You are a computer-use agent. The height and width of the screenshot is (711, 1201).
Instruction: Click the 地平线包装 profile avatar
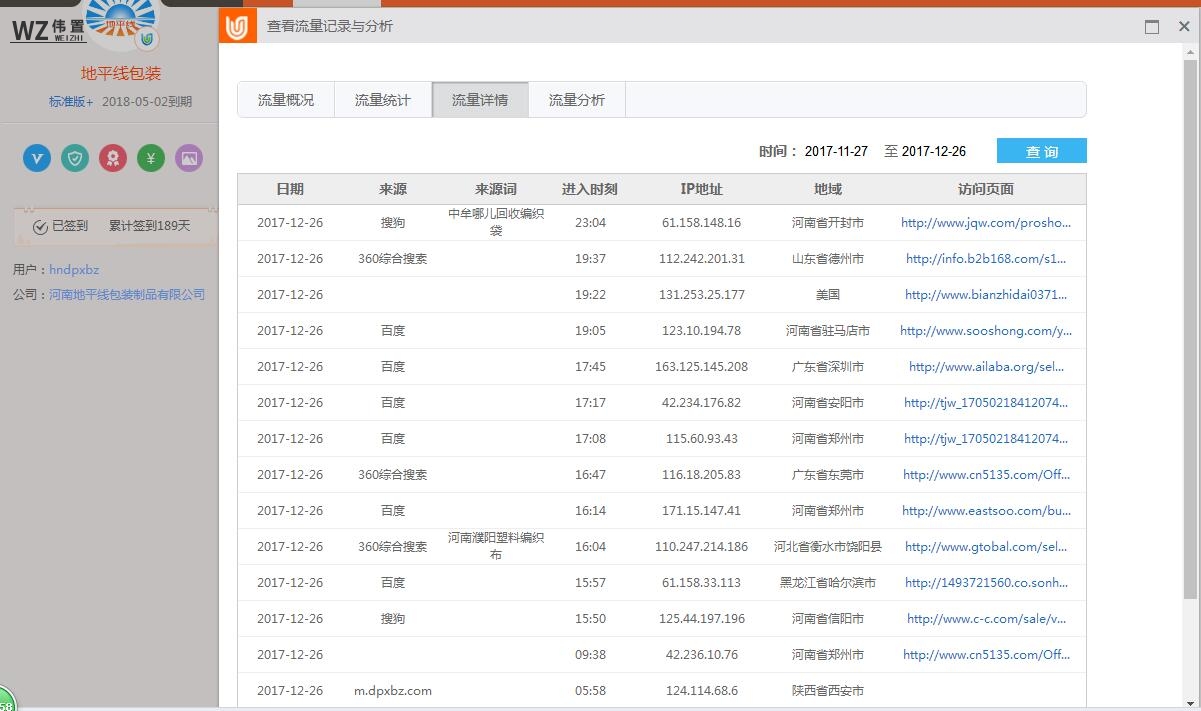click(121, 25)
